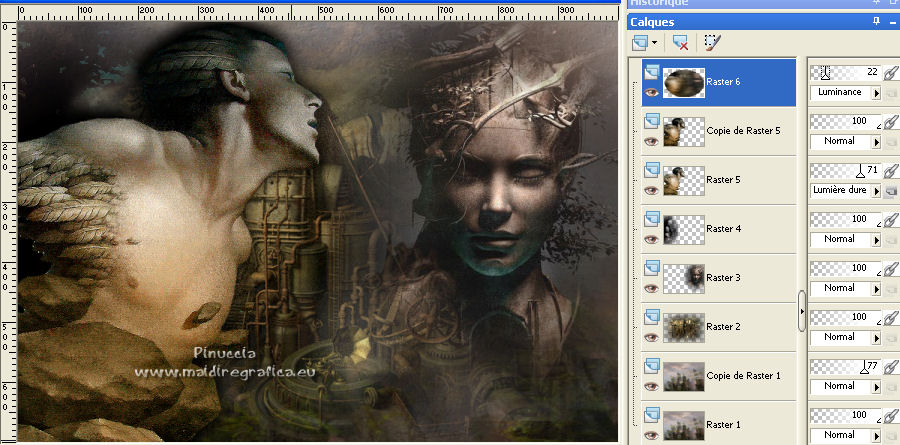
Task: Select layer name Raster 6
Action: pyautogui.click(x=723, y=82)
